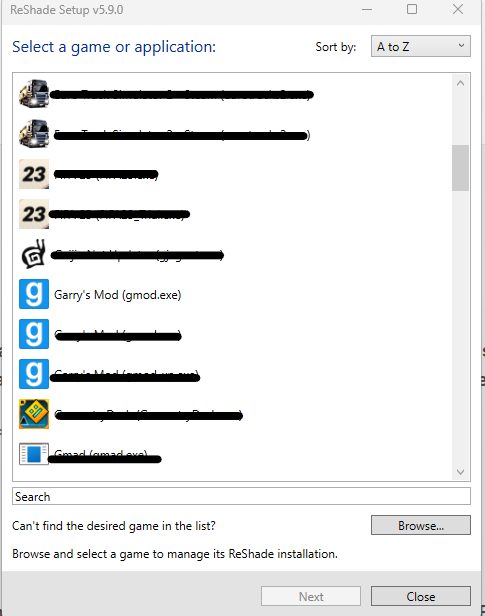The image size is (485, 616).
Task: Click the vertical scrollbar thumb
Action: pos(460,168)
